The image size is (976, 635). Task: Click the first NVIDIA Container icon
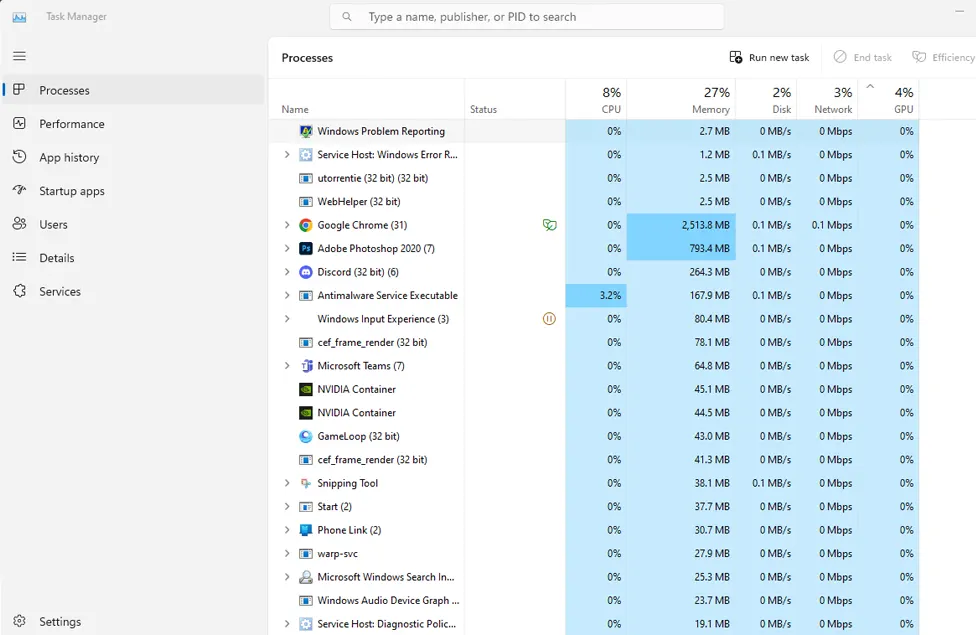pos(306,389)
